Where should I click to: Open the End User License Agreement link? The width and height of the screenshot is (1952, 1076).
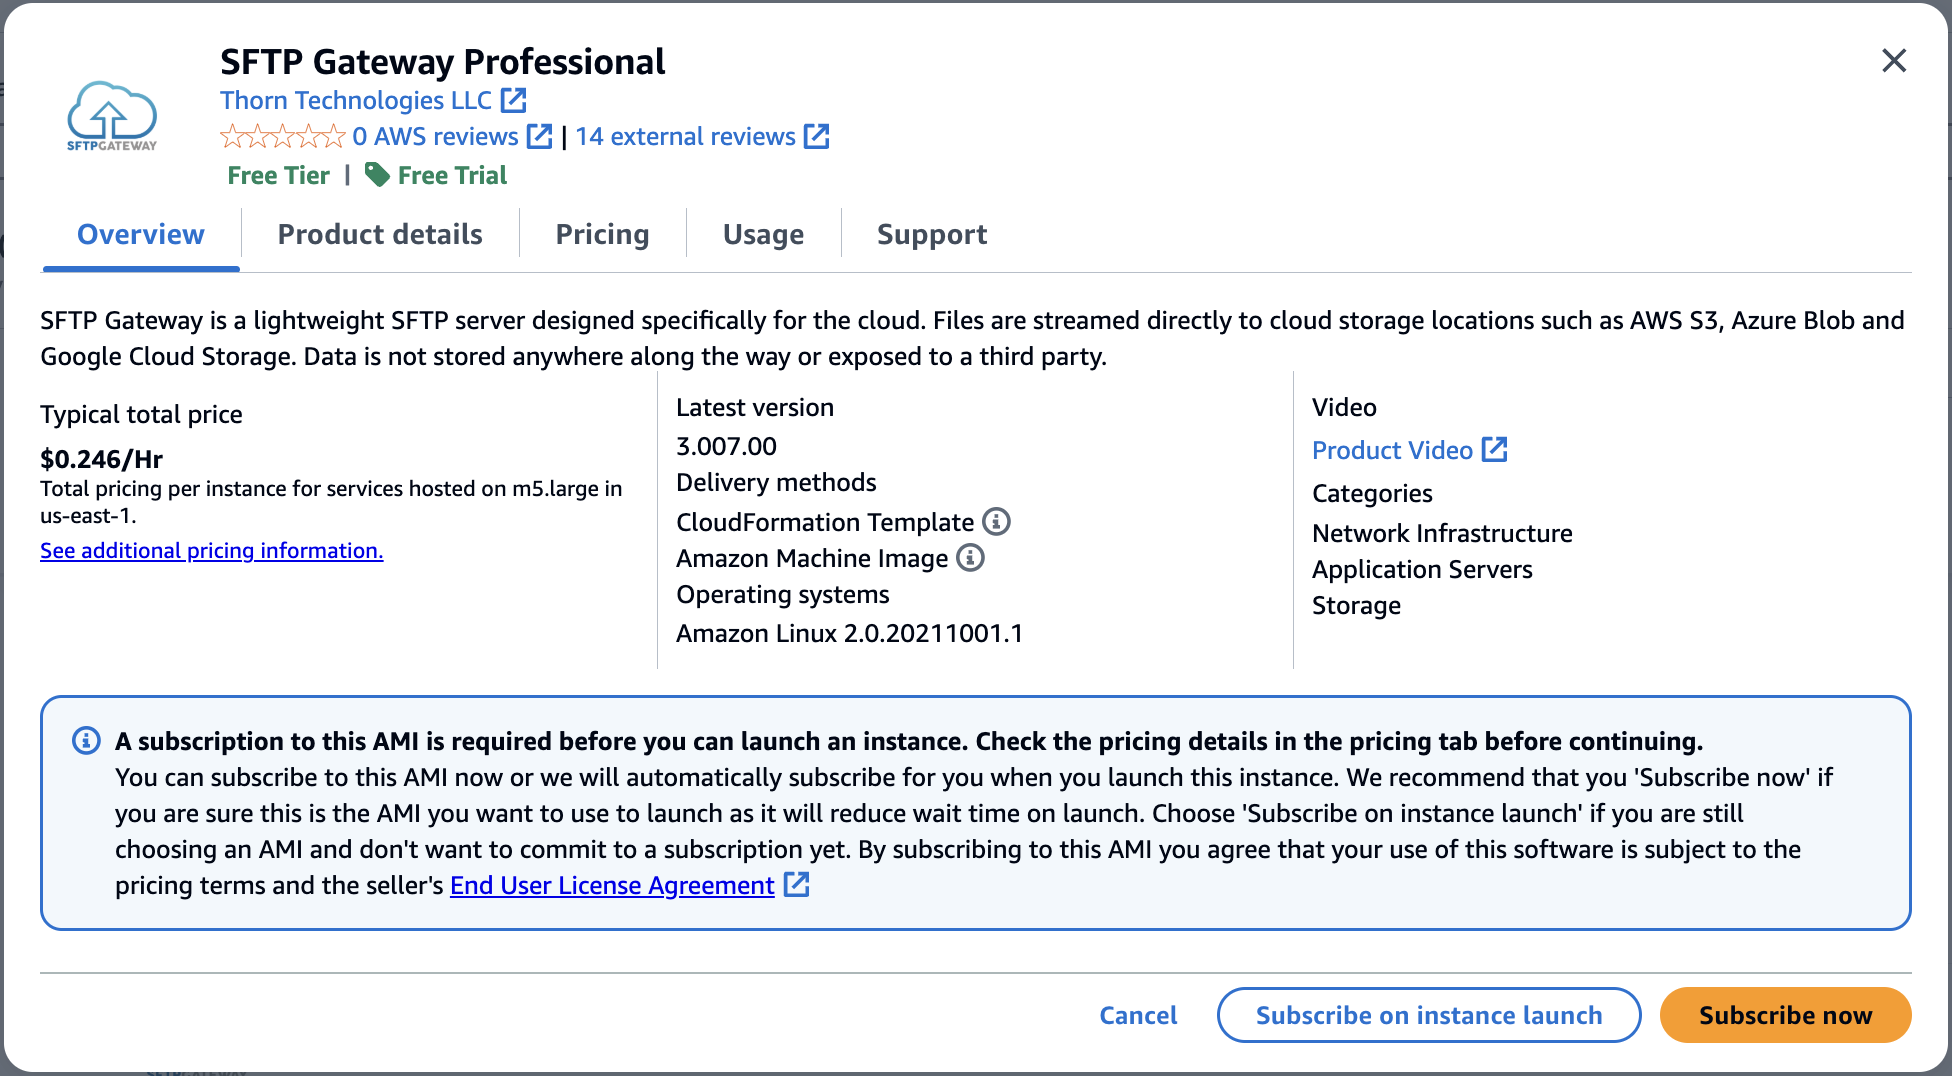(x=612, y=885)
